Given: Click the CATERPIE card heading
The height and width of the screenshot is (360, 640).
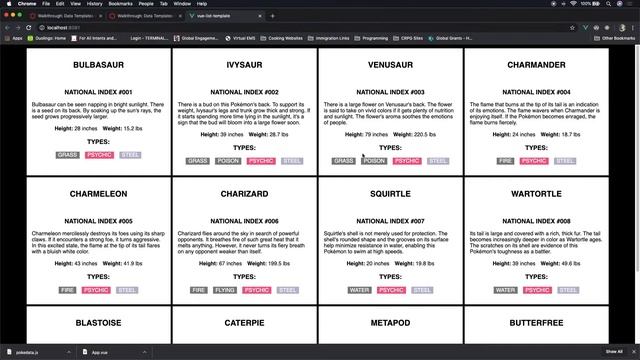Looking at the screenshot, I should 244,323.
